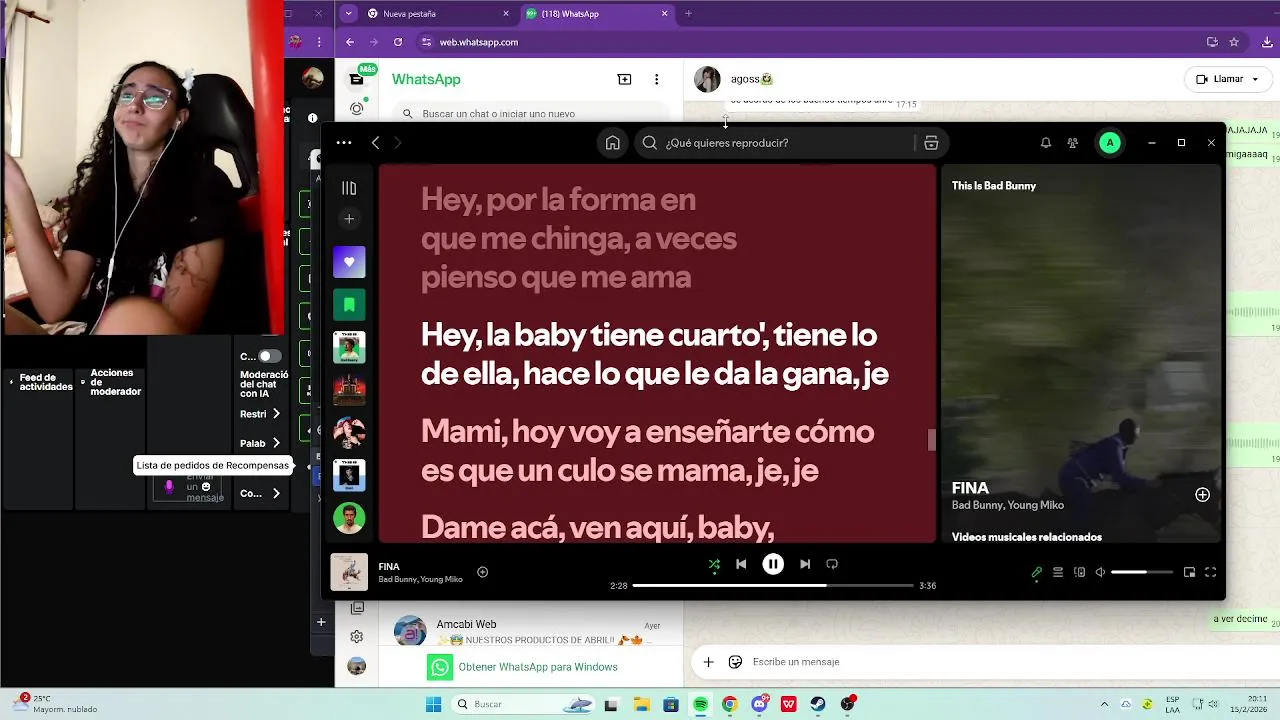The image size is (1280, 720).
Task: Reload the WhatsApp page
Action: pyautogui.click(x=398, y=42)
